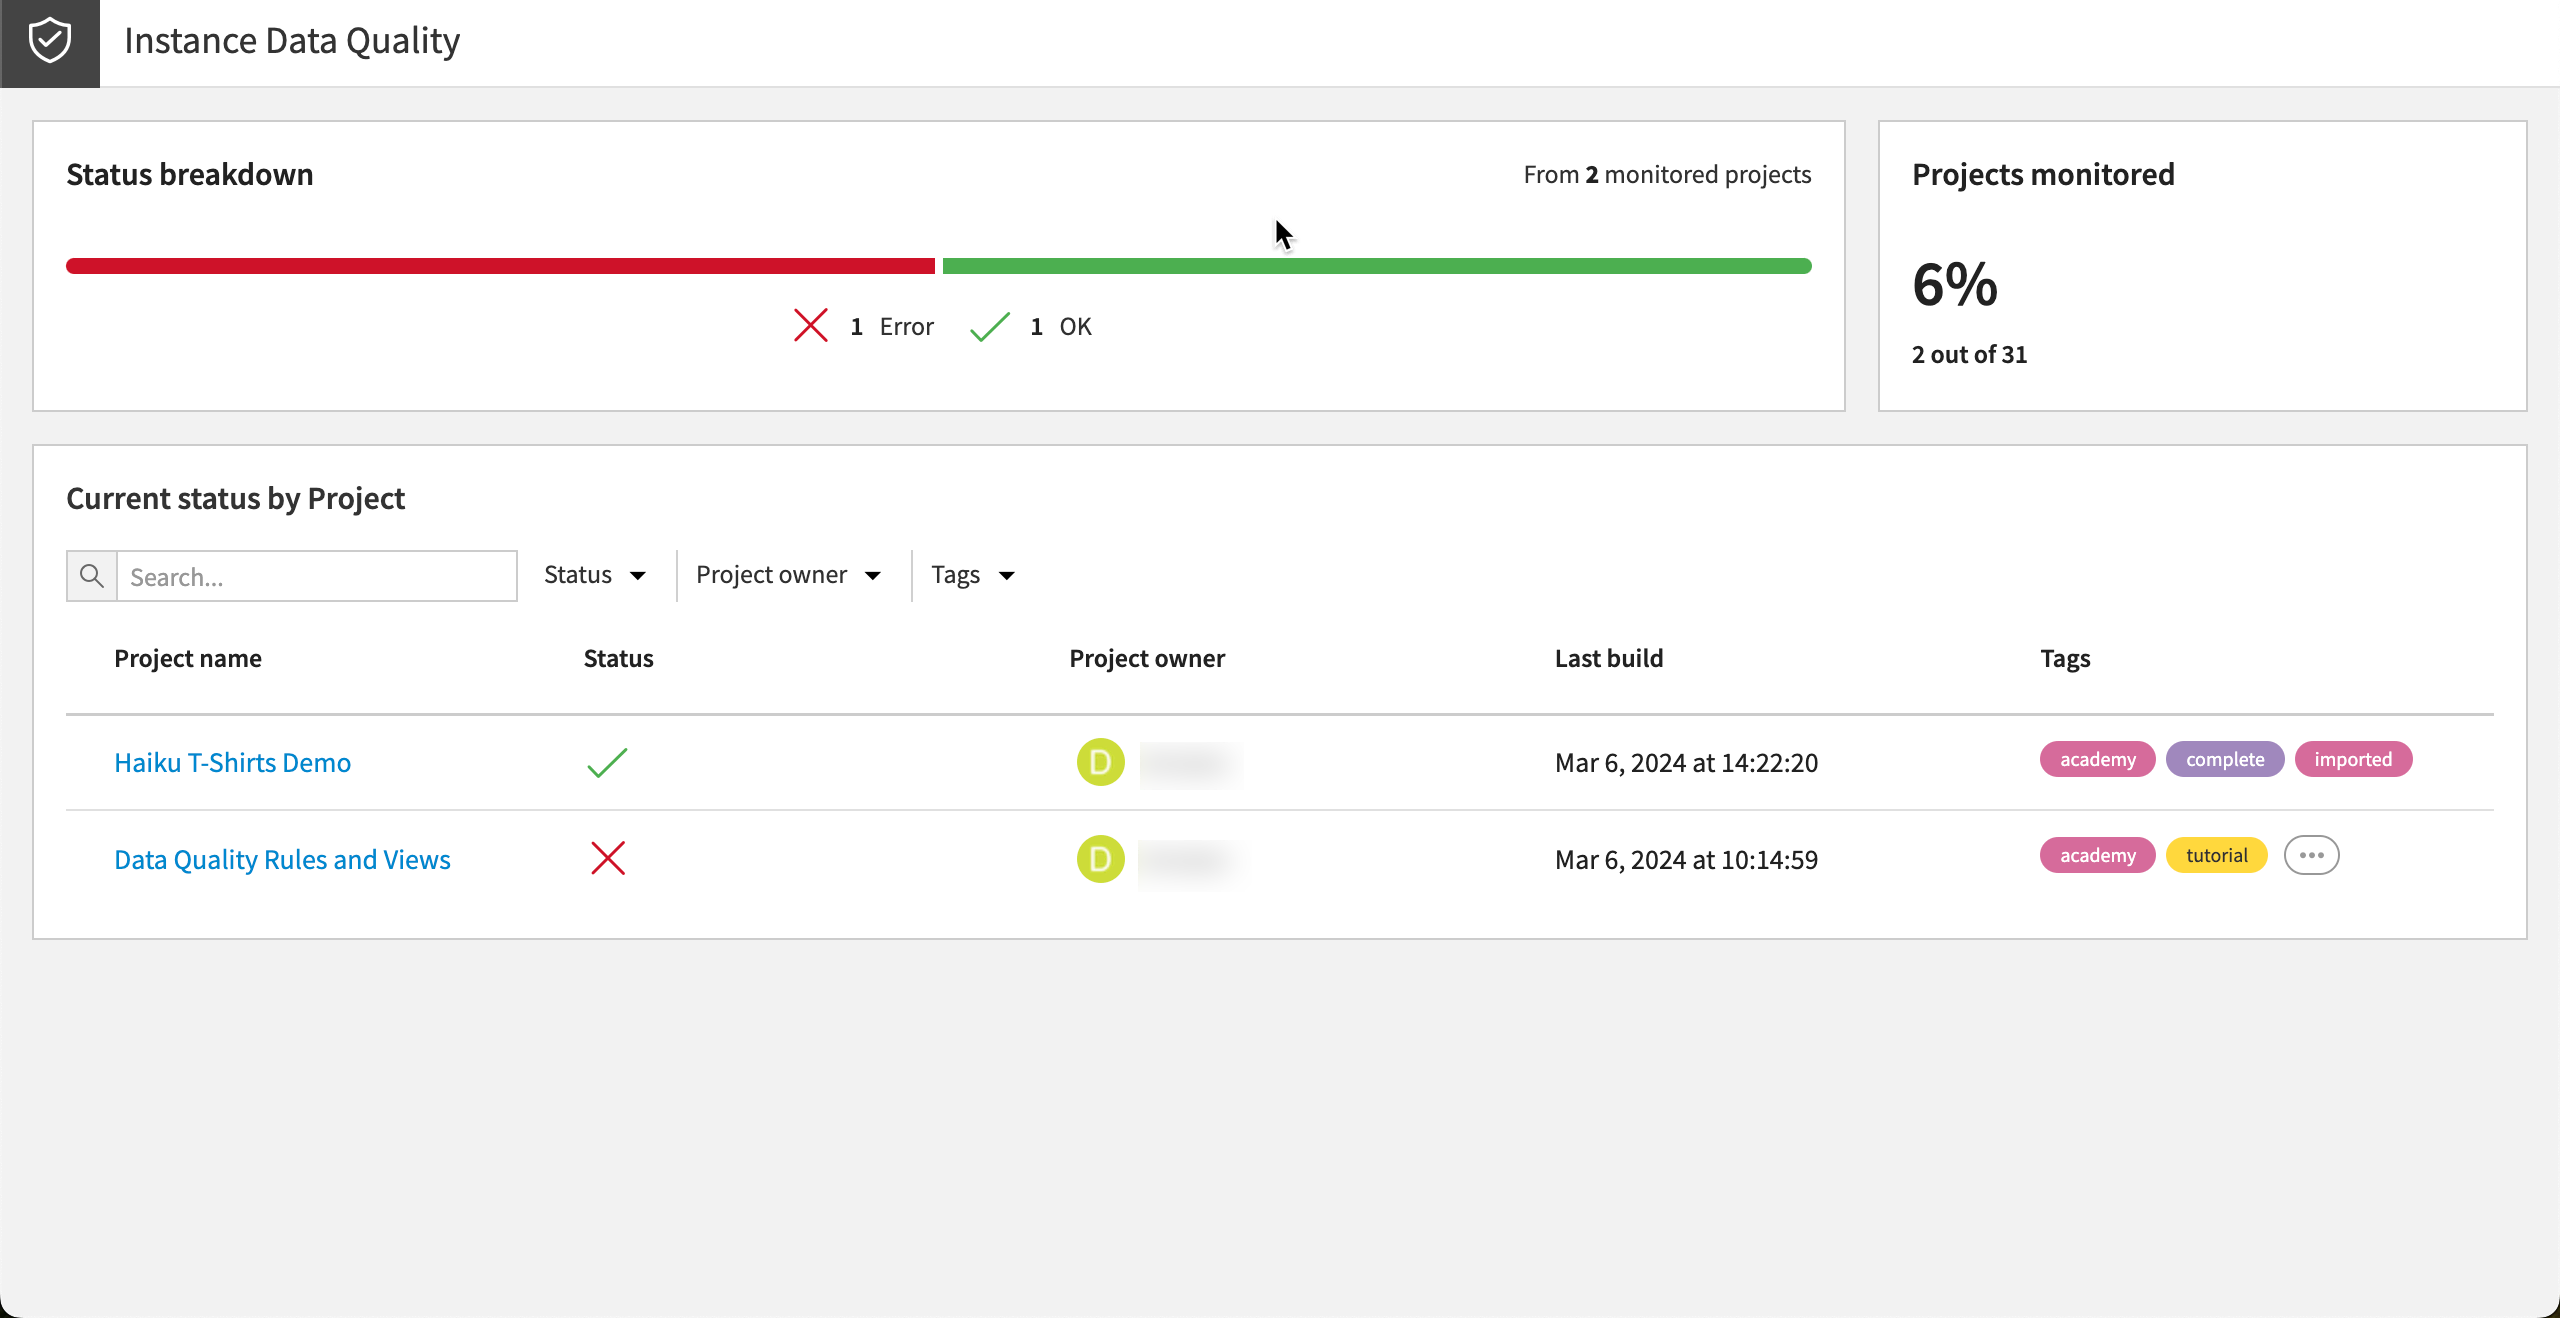Click 'From 2 monitored projects' text
This screenshot has width=2560, height=1318.
(1667, 174)
